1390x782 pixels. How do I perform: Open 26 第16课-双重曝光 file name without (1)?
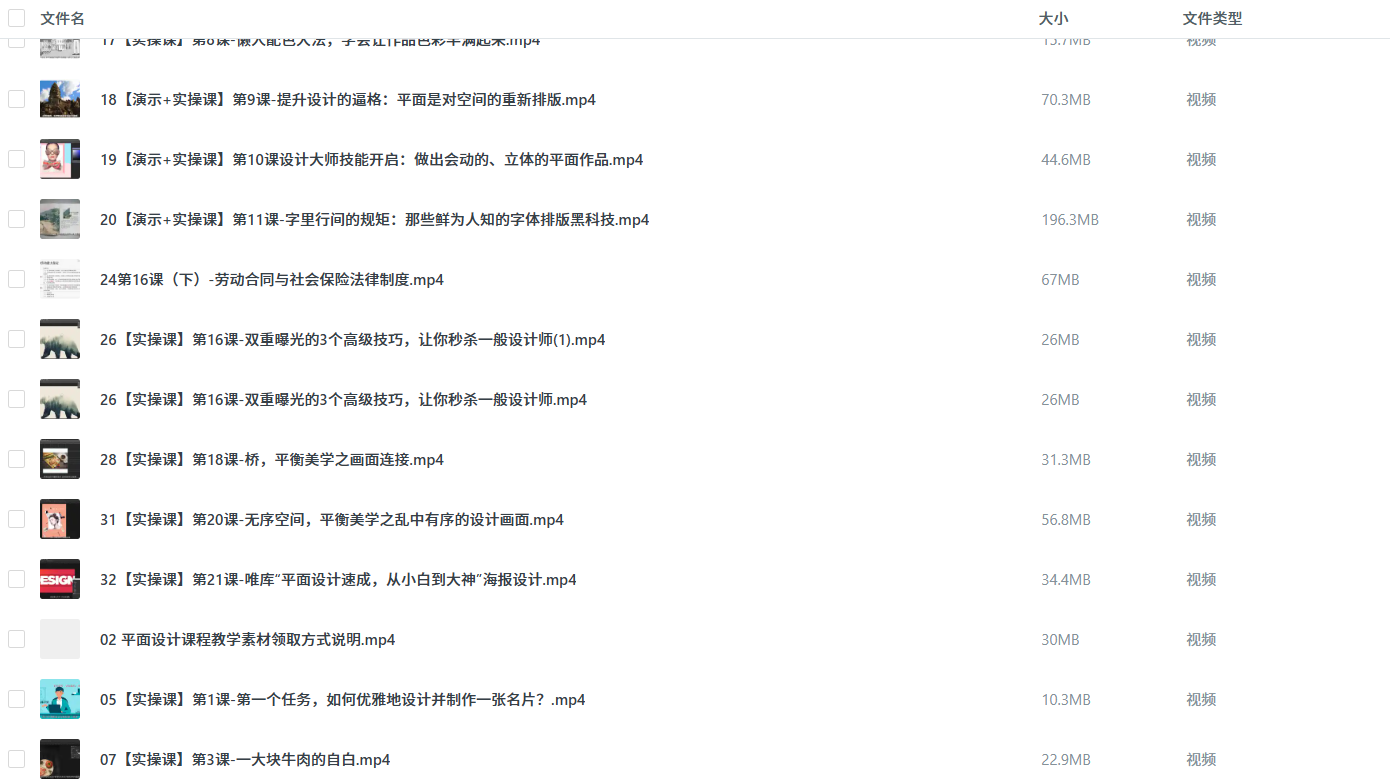pyautogui.click(x=343, y=399)
